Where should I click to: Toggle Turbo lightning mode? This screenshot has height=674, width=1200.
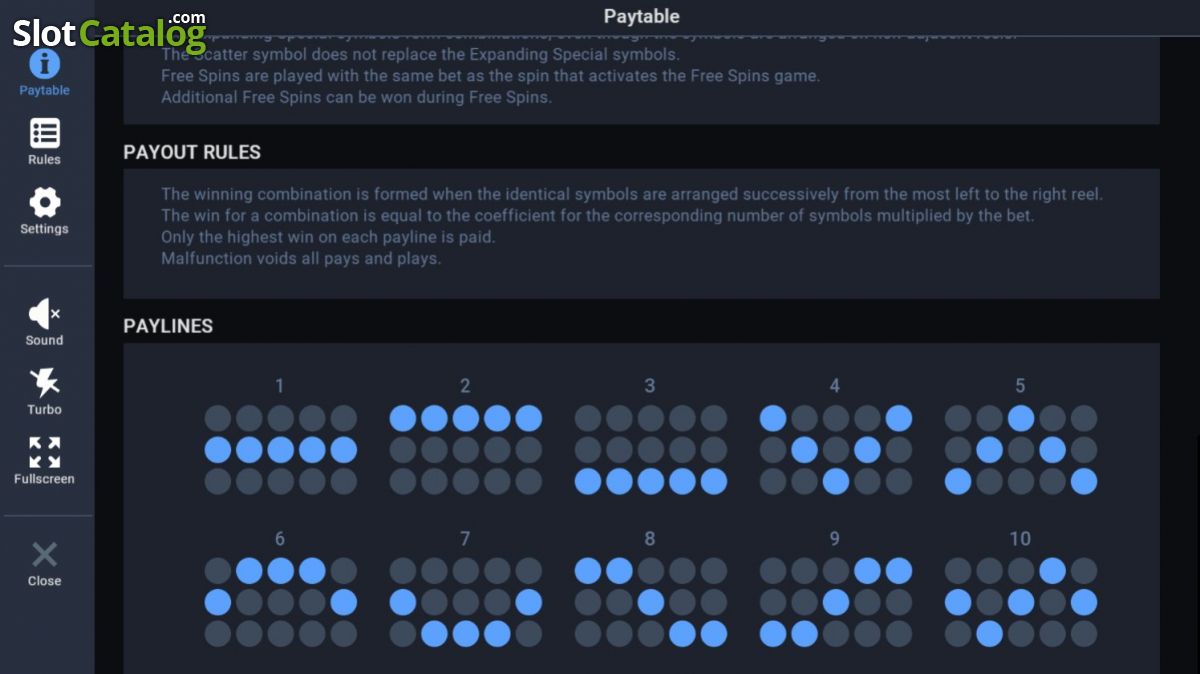pos(44,382)
